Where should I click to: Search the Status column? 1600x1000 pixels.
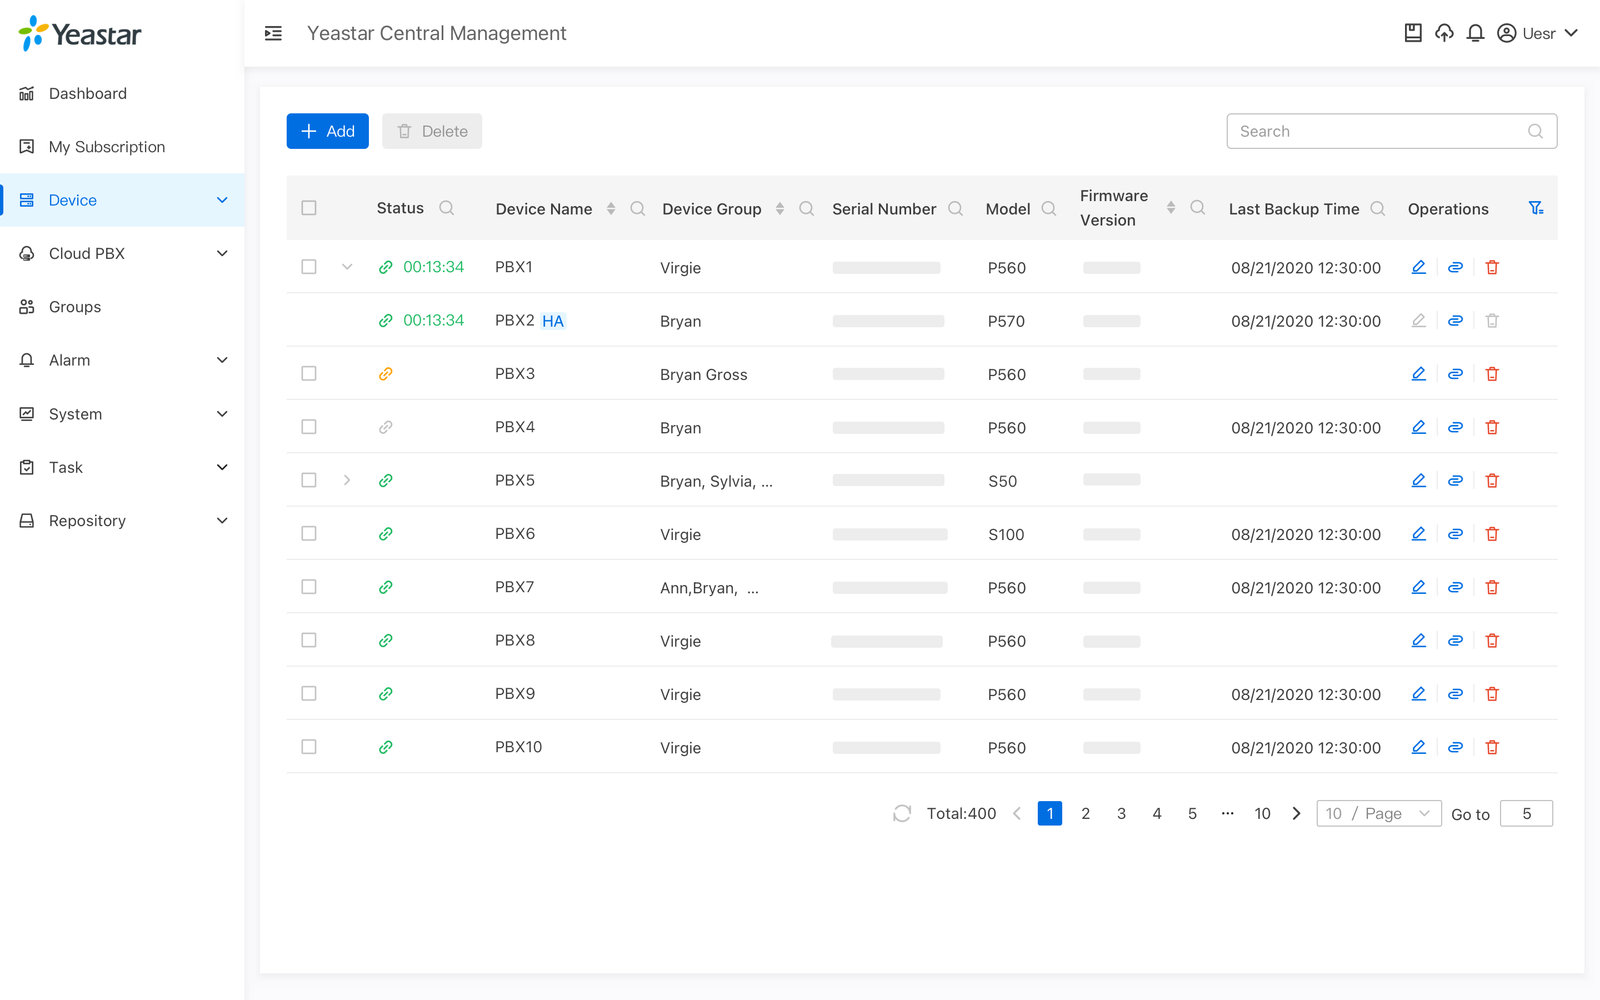447,208
